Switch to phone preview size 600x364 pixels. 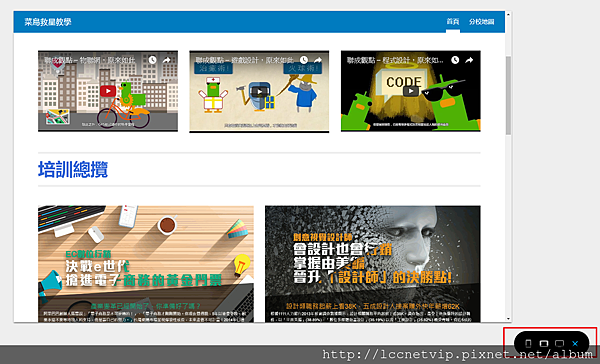click(x=528, y=343)
